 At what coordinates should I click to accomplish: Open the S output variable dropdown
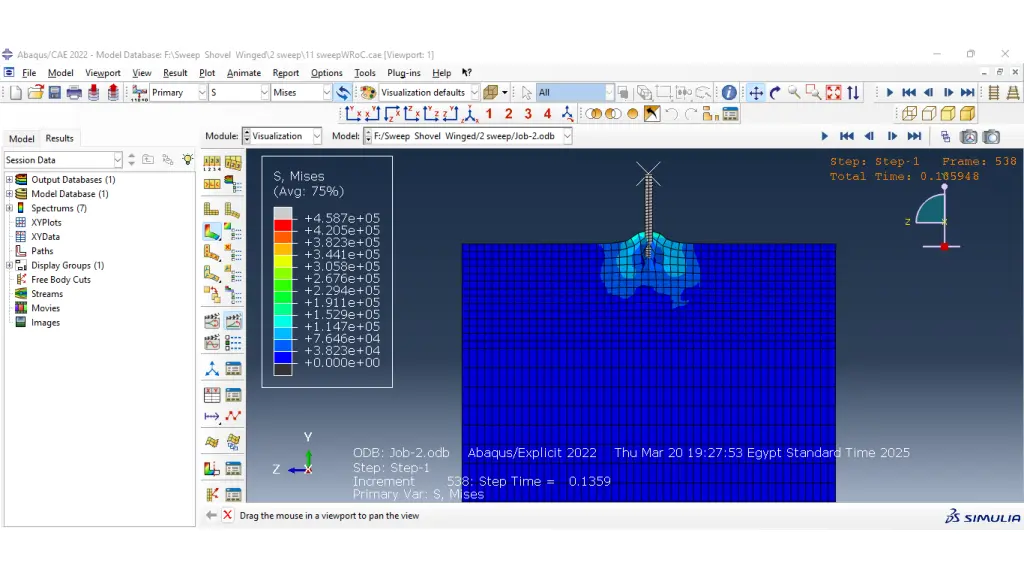239,93
